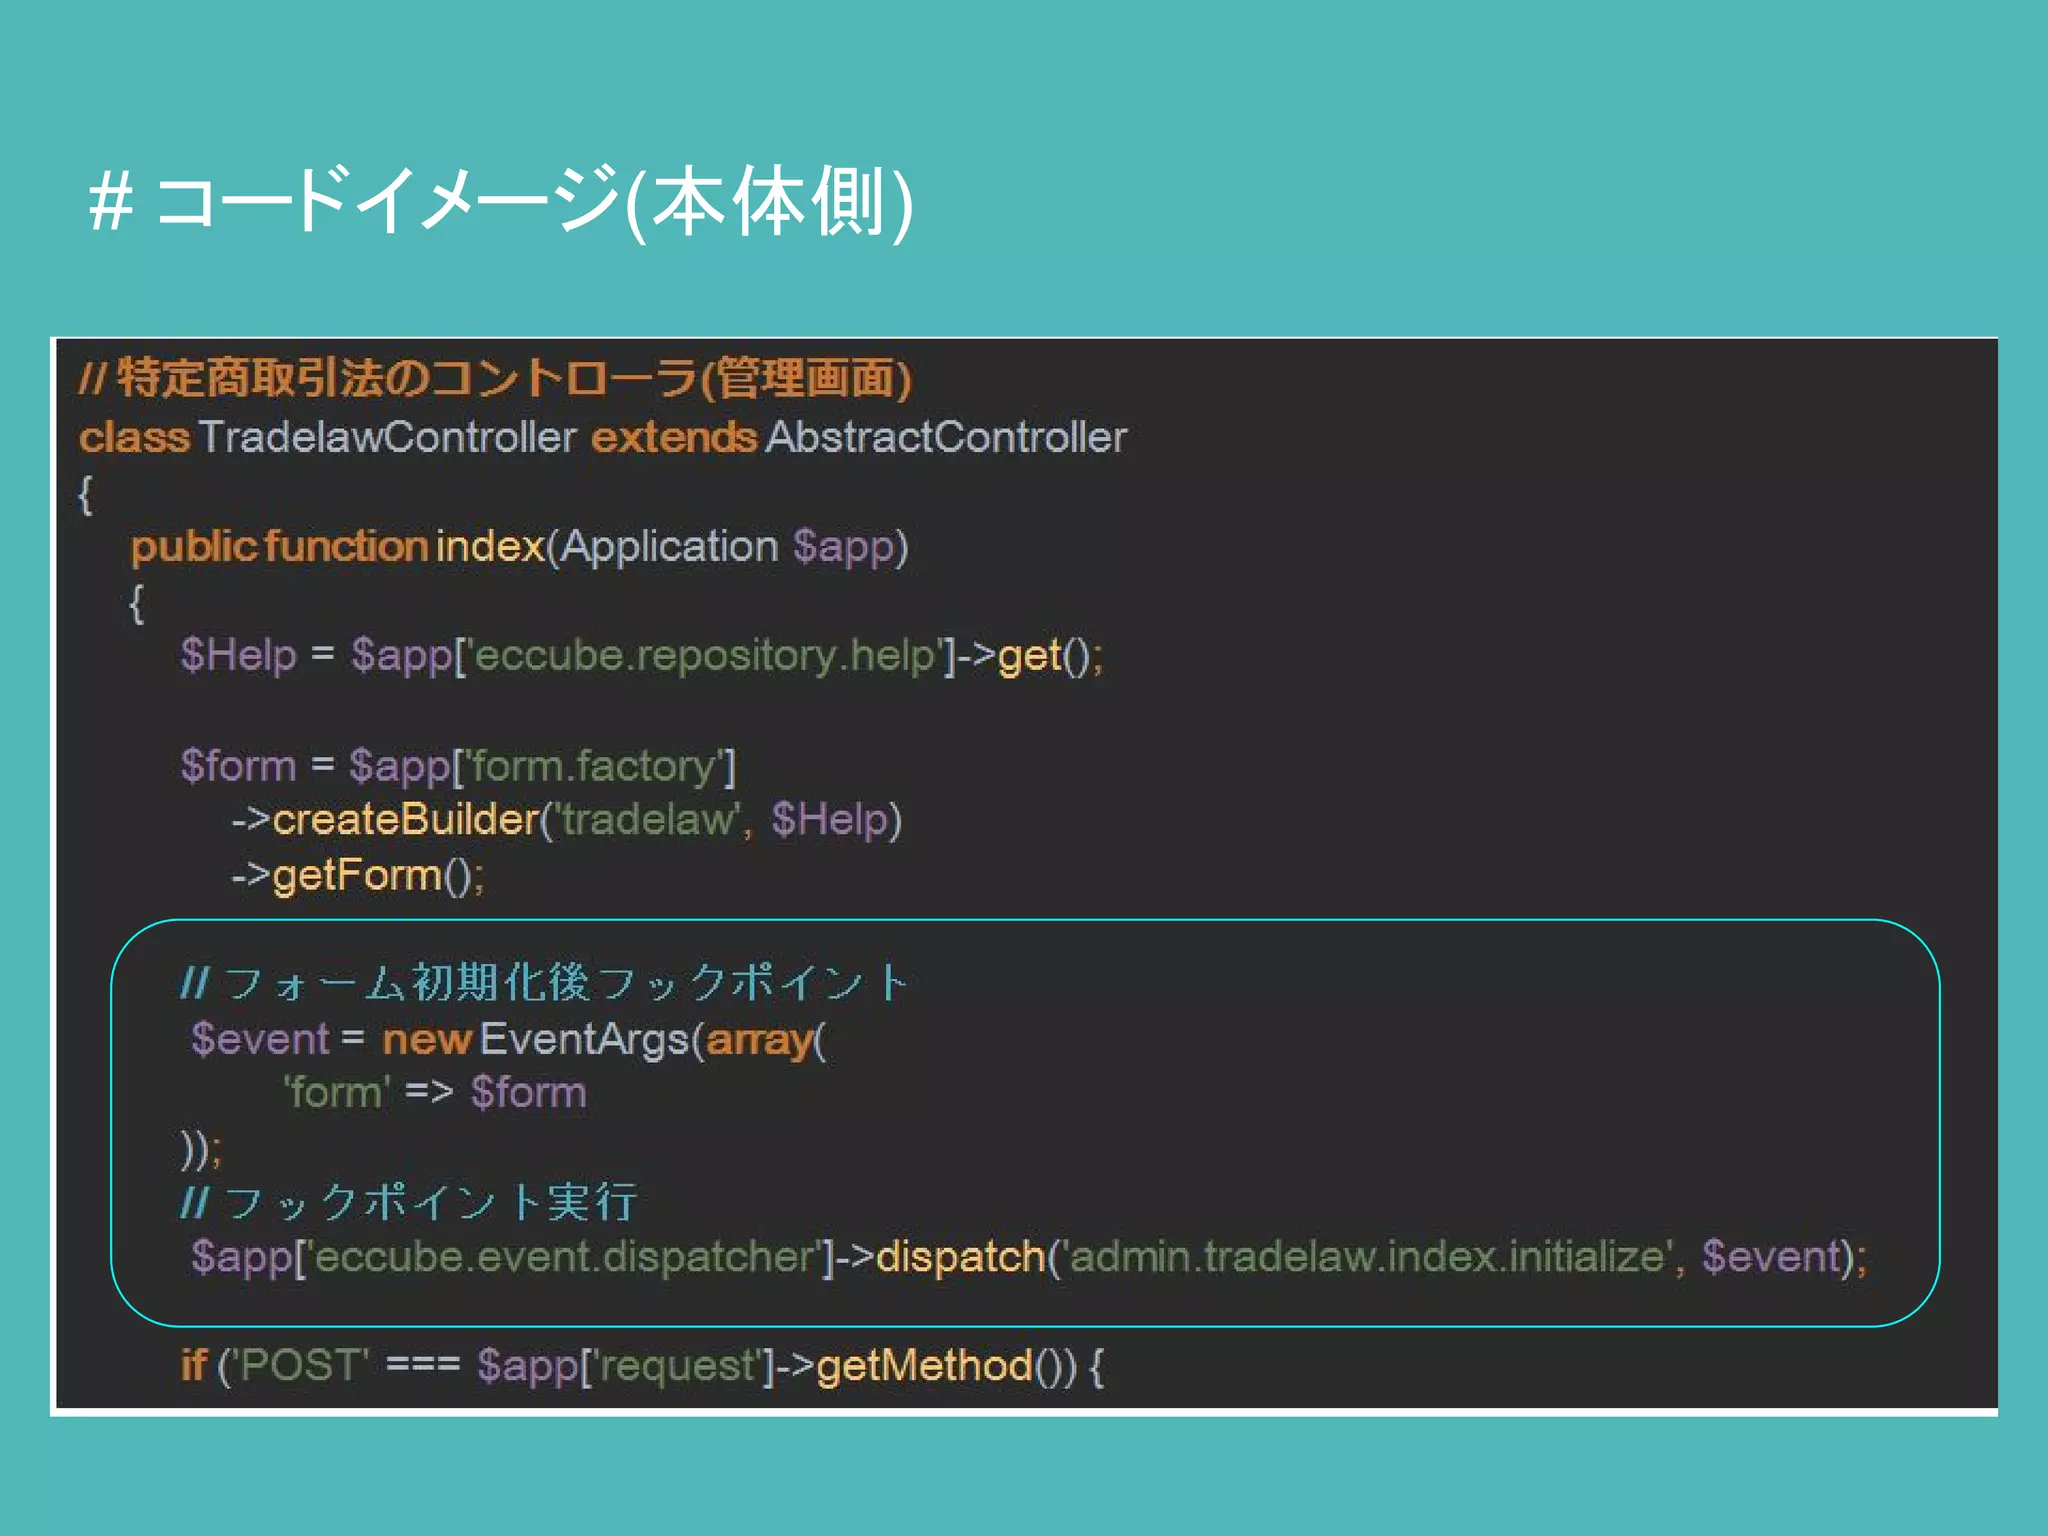Click the string 'form.factory'
Viewport: 2048px width, 1536px height.
tap(594, 766)
